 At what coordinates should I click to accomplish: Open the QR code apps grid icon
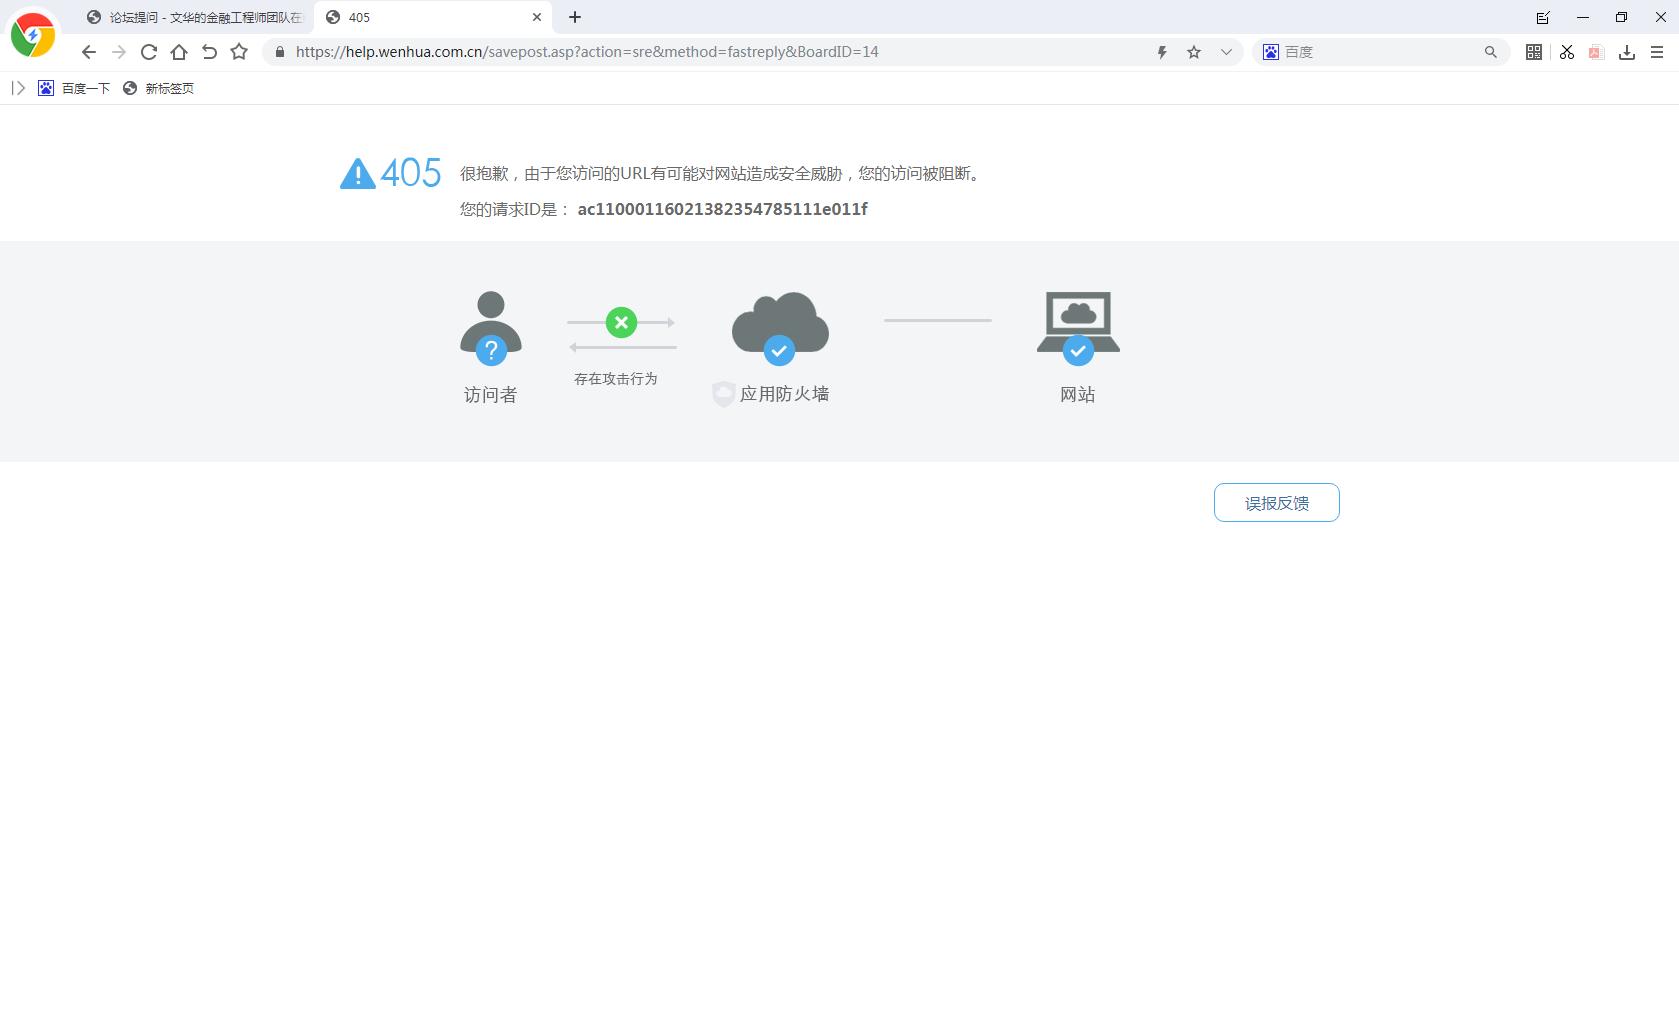(1533, 52)
